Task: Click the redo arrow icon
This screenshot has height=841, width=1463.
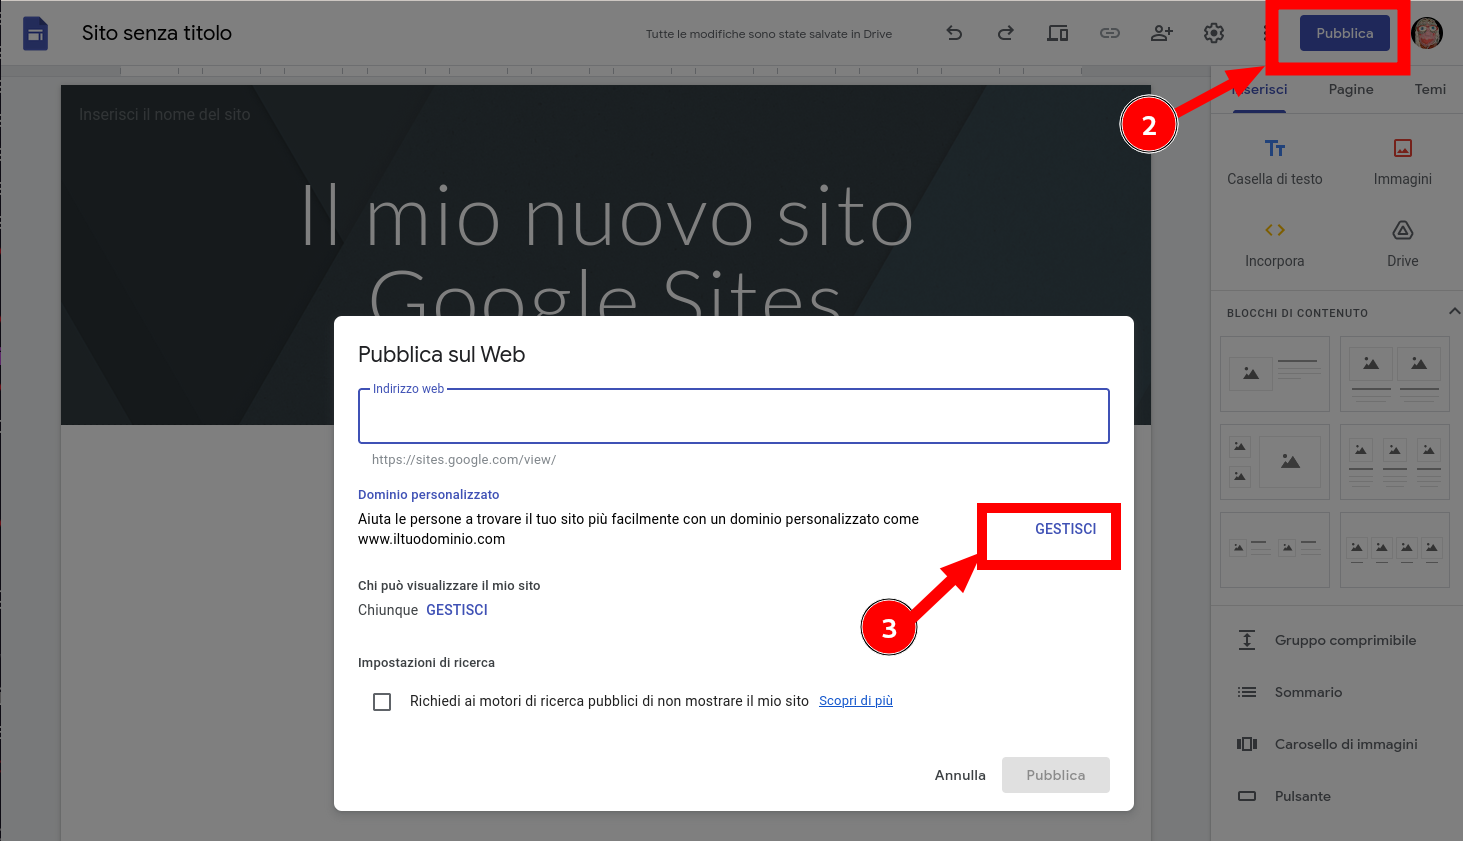Action: coord(1006,33)
